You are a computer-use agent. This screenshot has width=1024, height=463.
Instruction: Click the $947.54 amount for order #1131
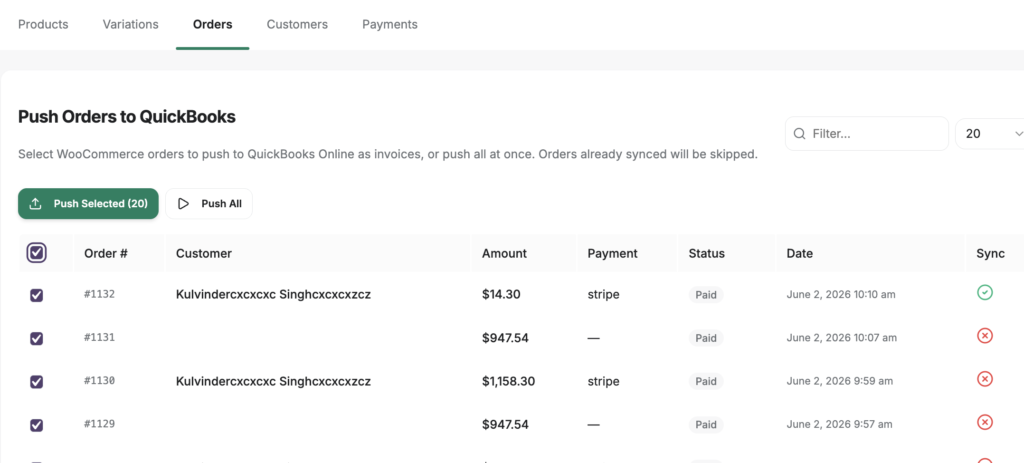pyautogui.click(x=505, y=338)
